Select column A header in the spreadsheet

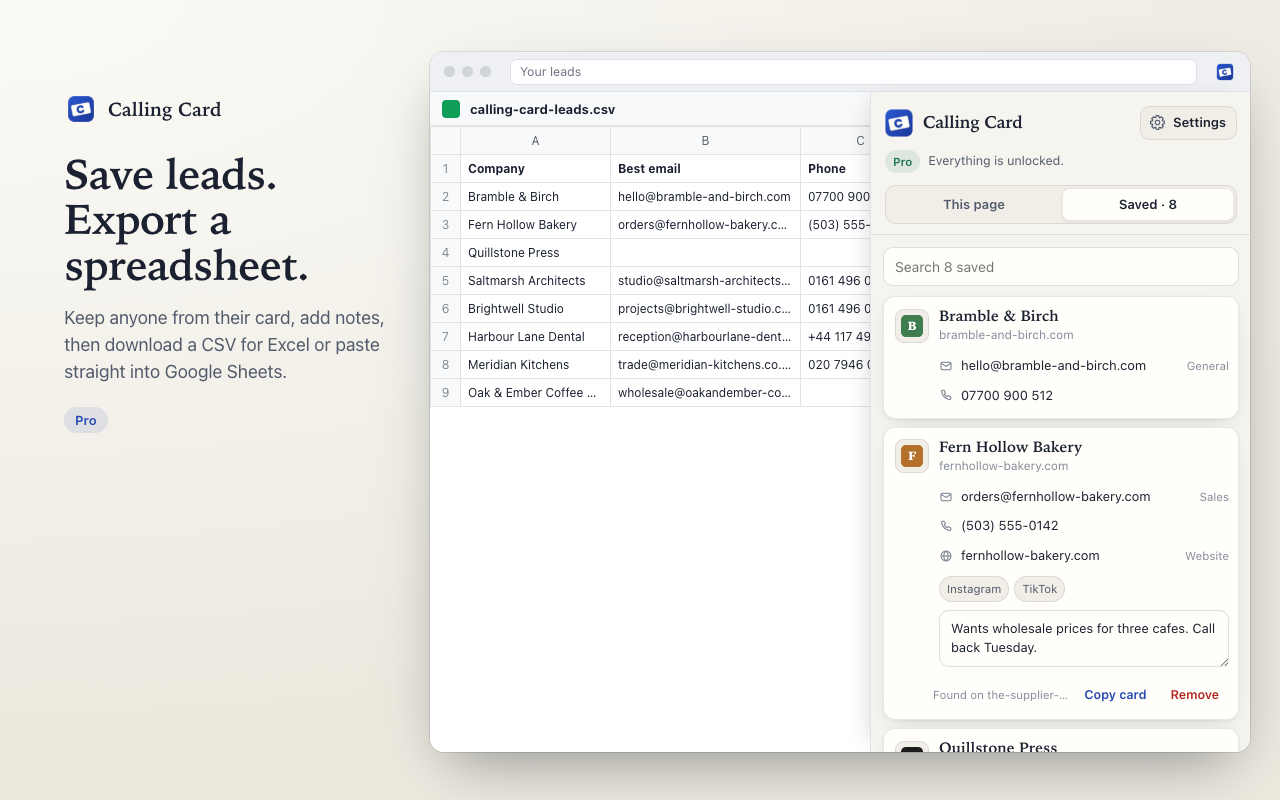(x=535, y=141)
